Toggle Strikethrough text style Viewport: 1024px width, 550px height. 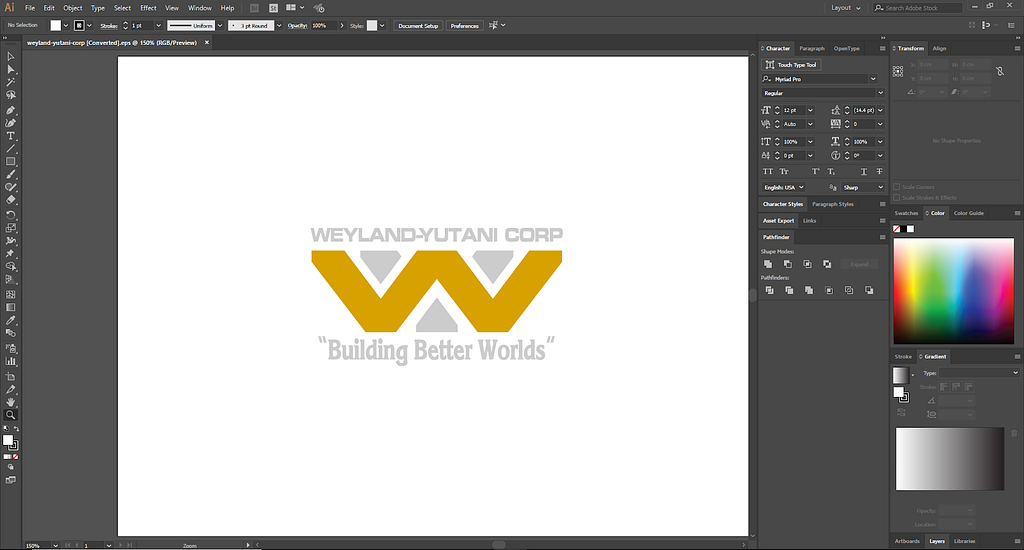pyautogui.click(x=880, y=171)
